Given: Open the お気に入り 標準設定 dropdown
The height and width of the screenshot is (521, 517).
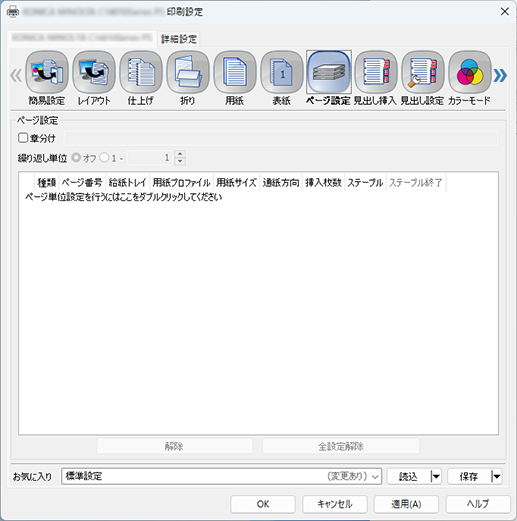Looking at the screenshot, I should (221, 476).
